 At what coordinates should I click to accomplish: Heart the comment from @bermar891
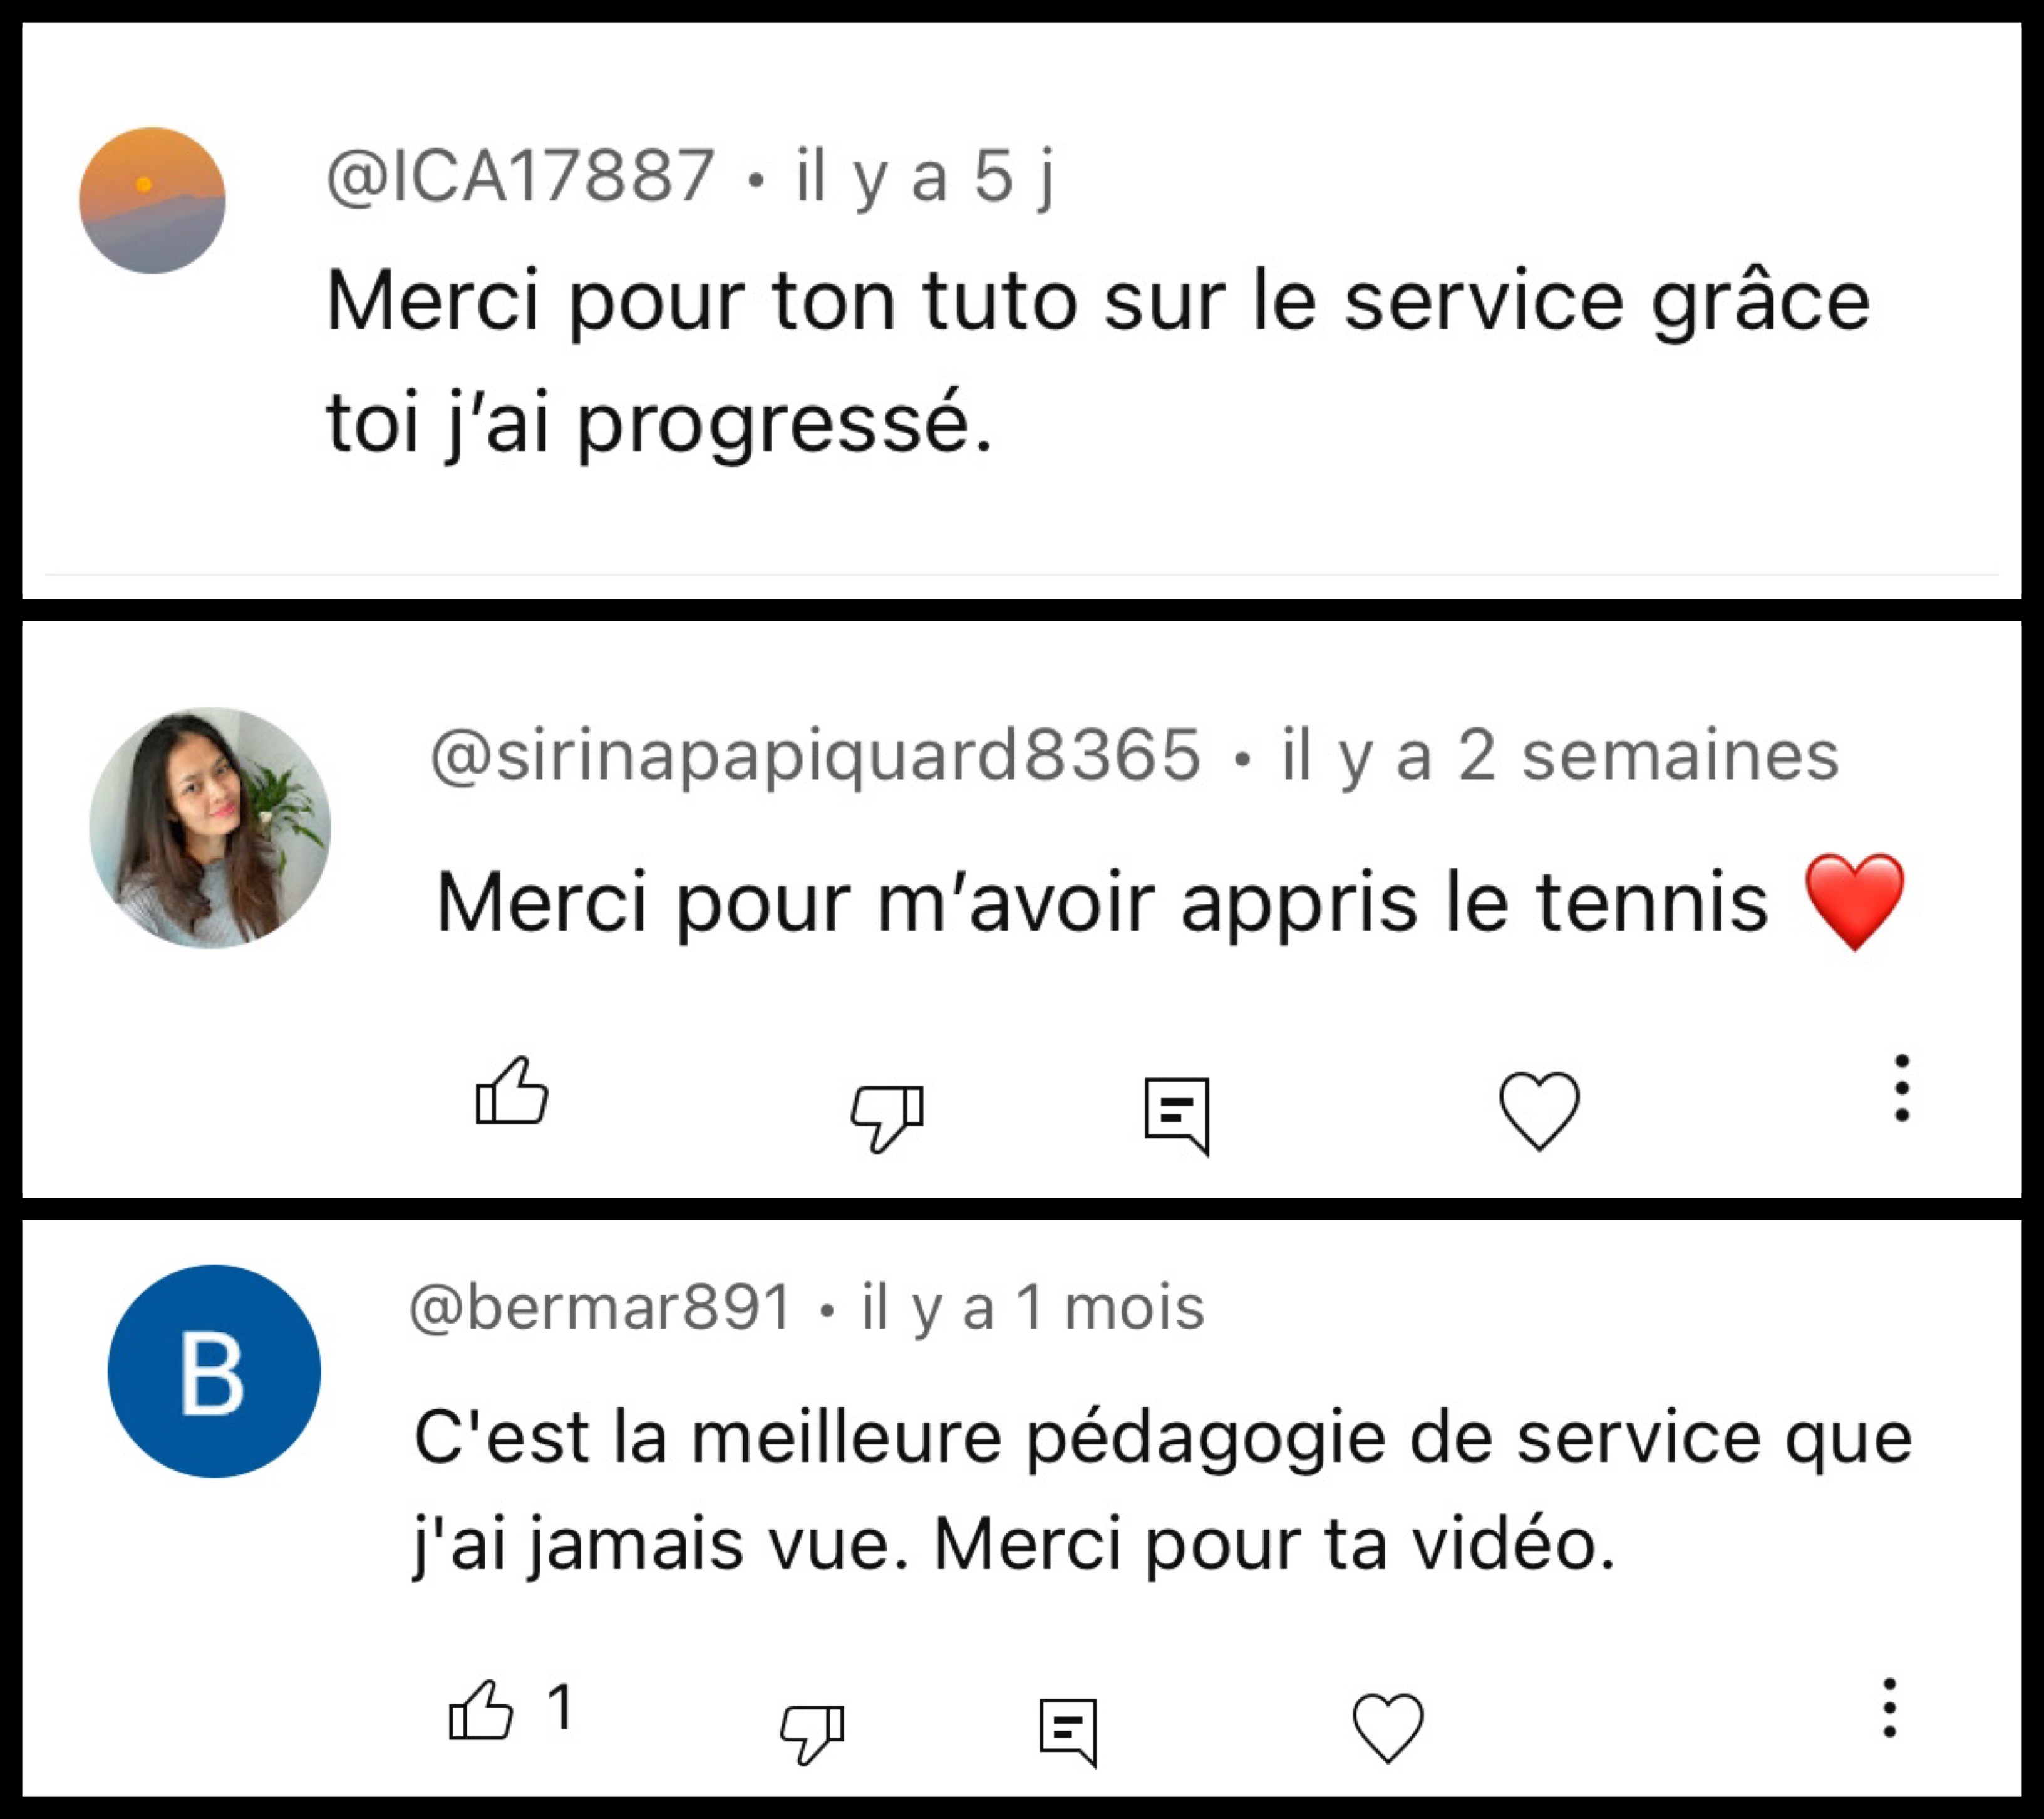[x=1387, y=1727]
